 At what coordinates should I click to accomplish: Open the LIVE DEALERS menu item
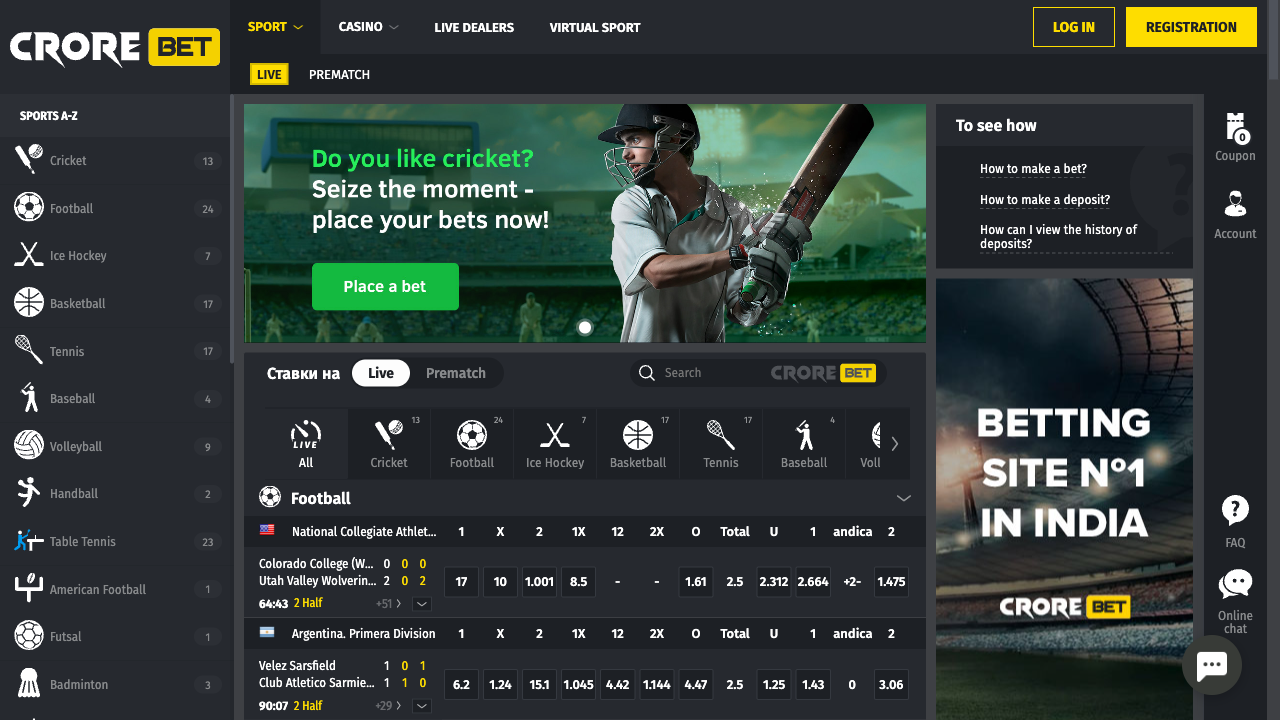click(x=474, y=28)
